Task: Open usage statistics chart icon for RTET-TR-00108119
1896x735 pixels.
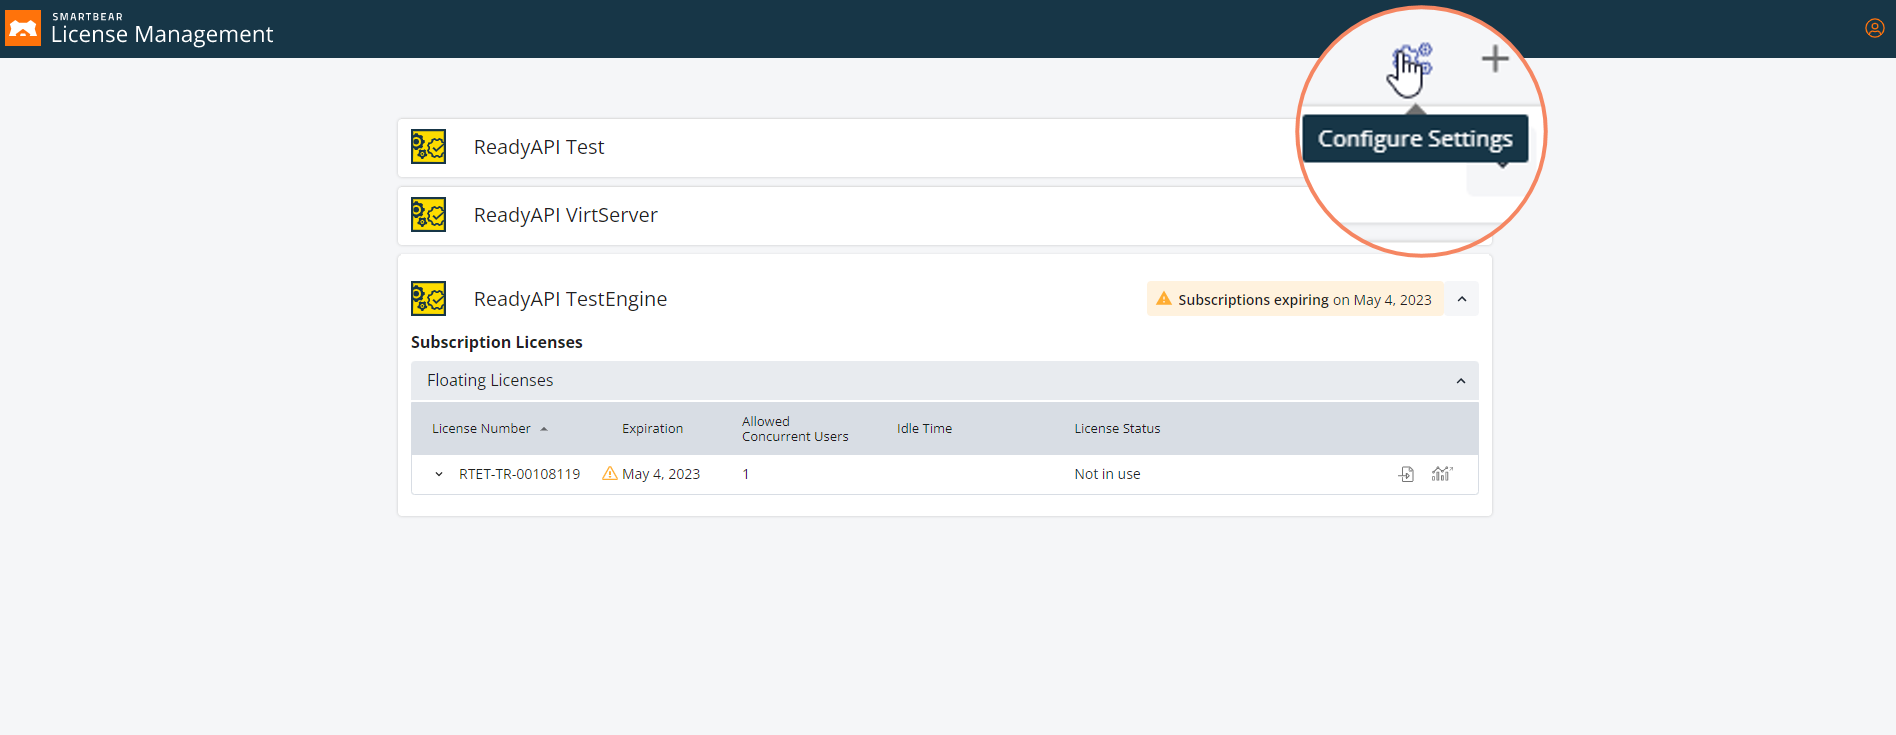Action: pyautogui.click(x=1442, y=474)
